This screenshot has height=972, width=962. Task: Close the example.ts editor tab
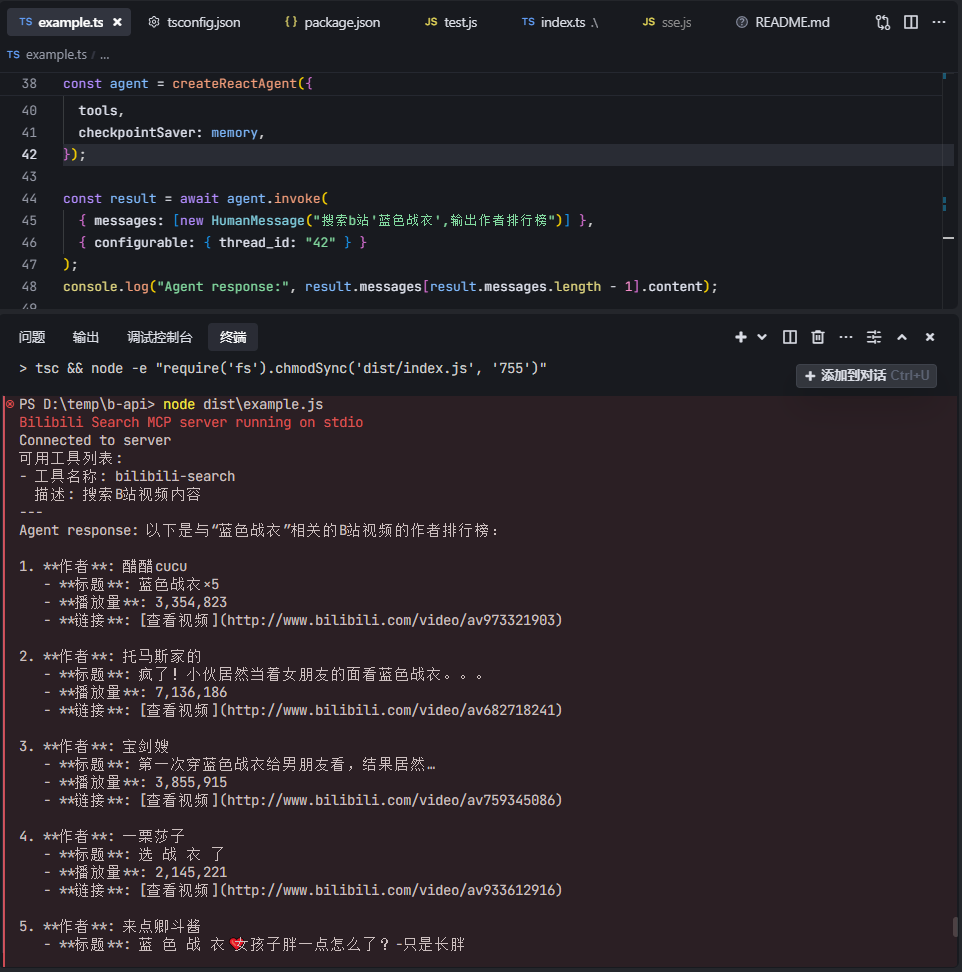tap(117, 22)
